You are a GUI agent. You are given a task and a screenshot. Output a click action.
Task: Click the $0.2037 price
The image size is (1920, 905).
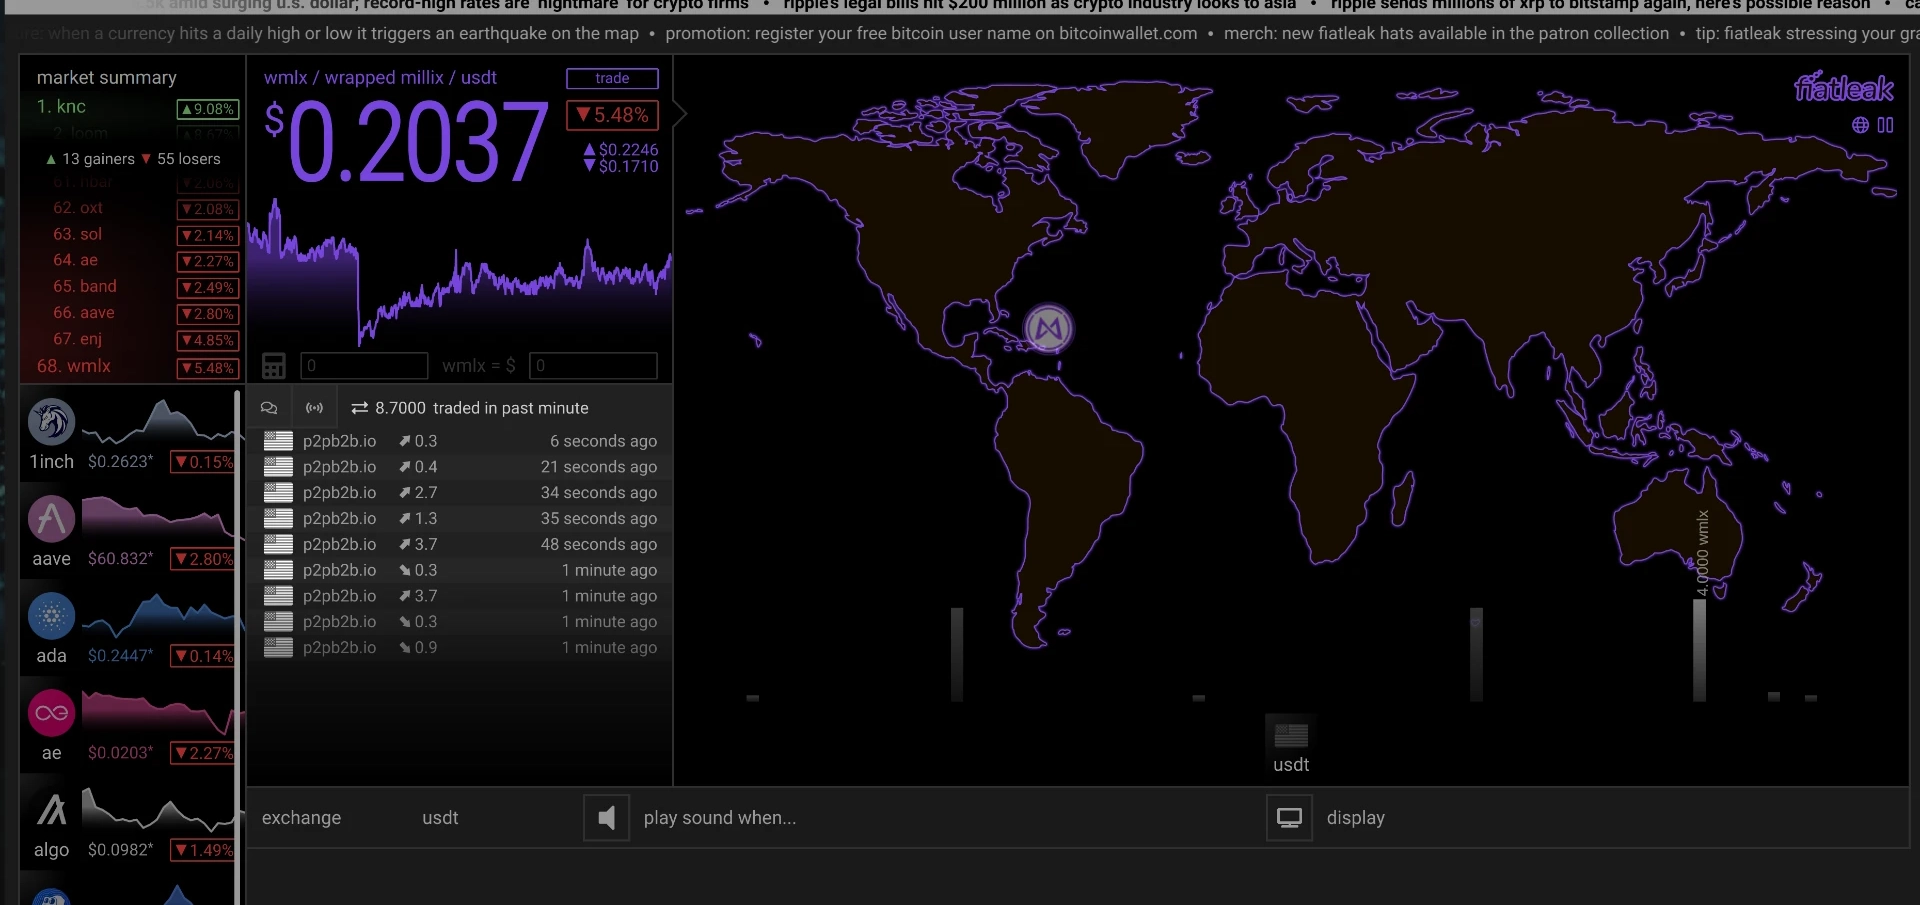tap(406, 143)
